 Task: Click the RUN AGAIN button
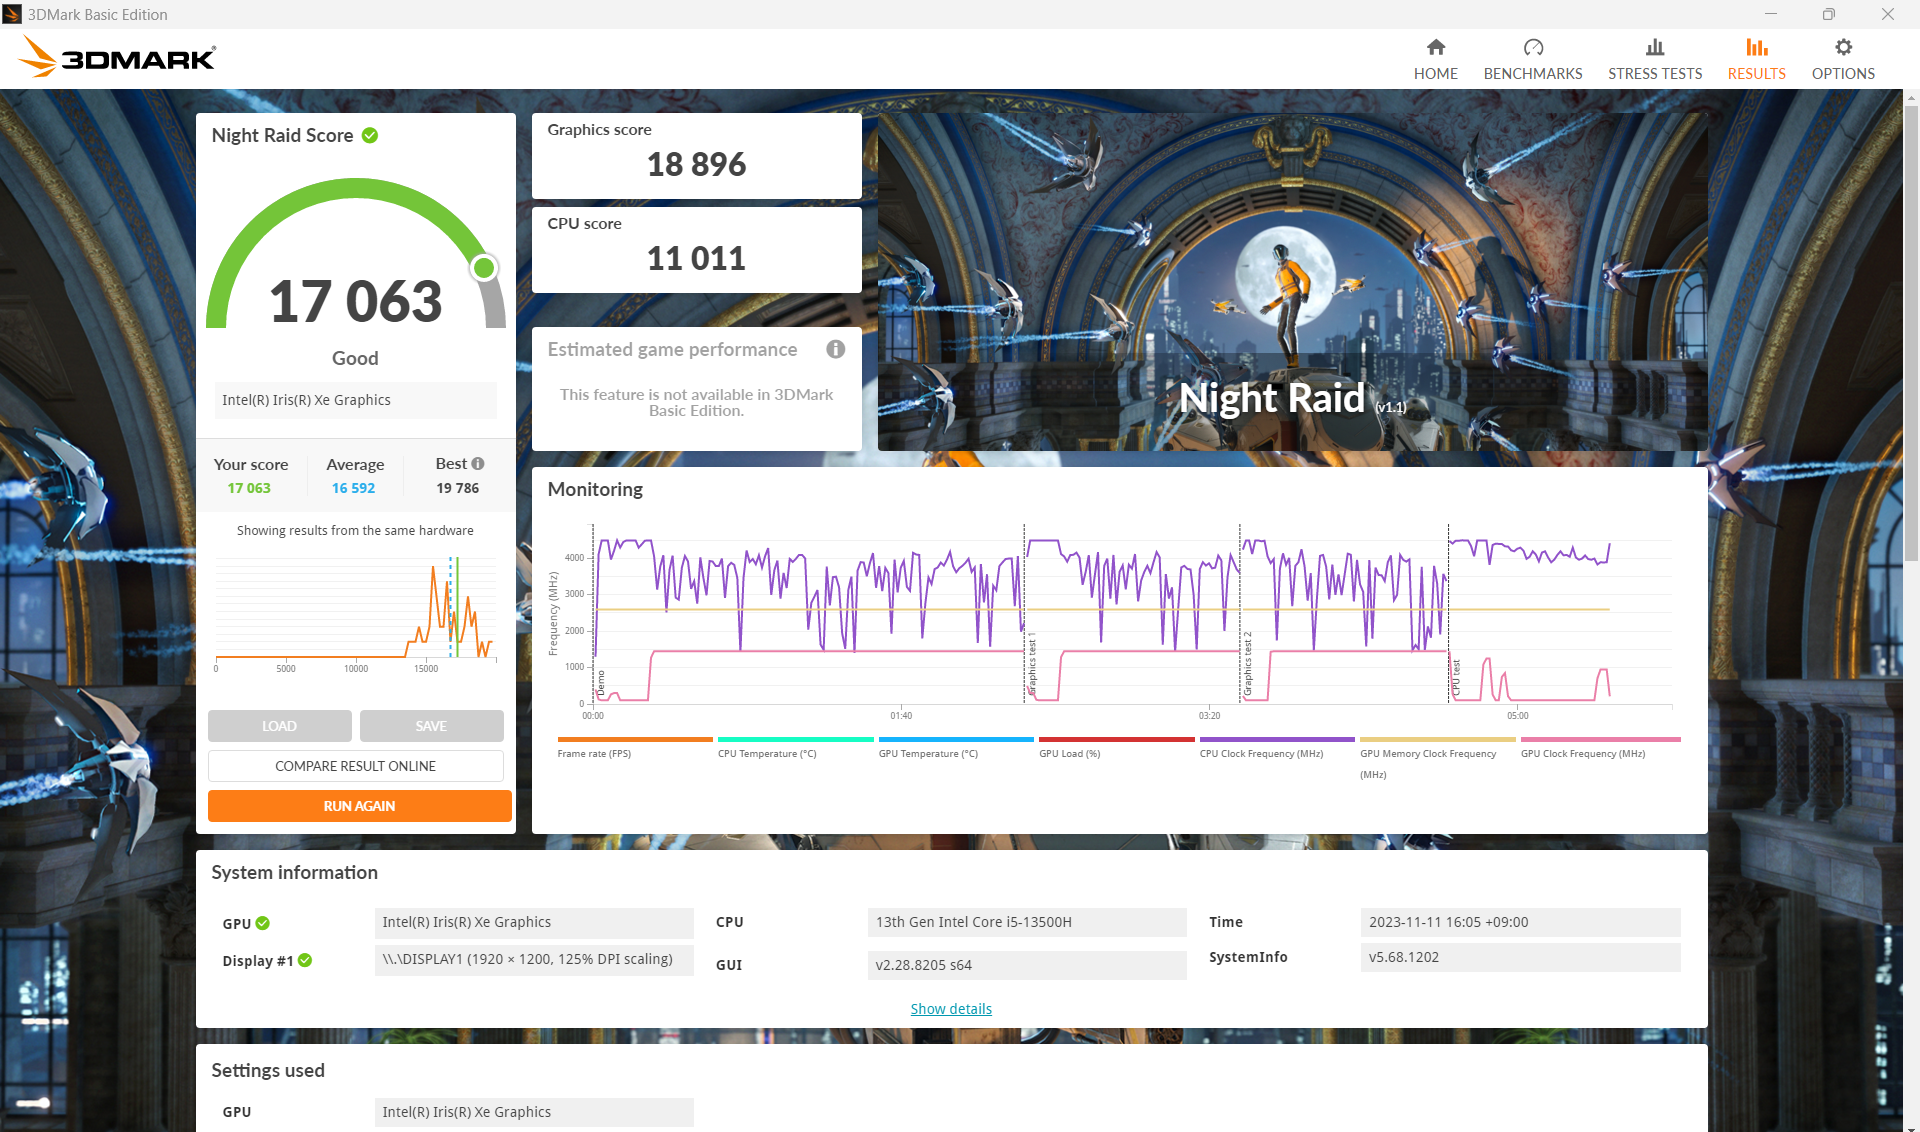coord(359,806)
